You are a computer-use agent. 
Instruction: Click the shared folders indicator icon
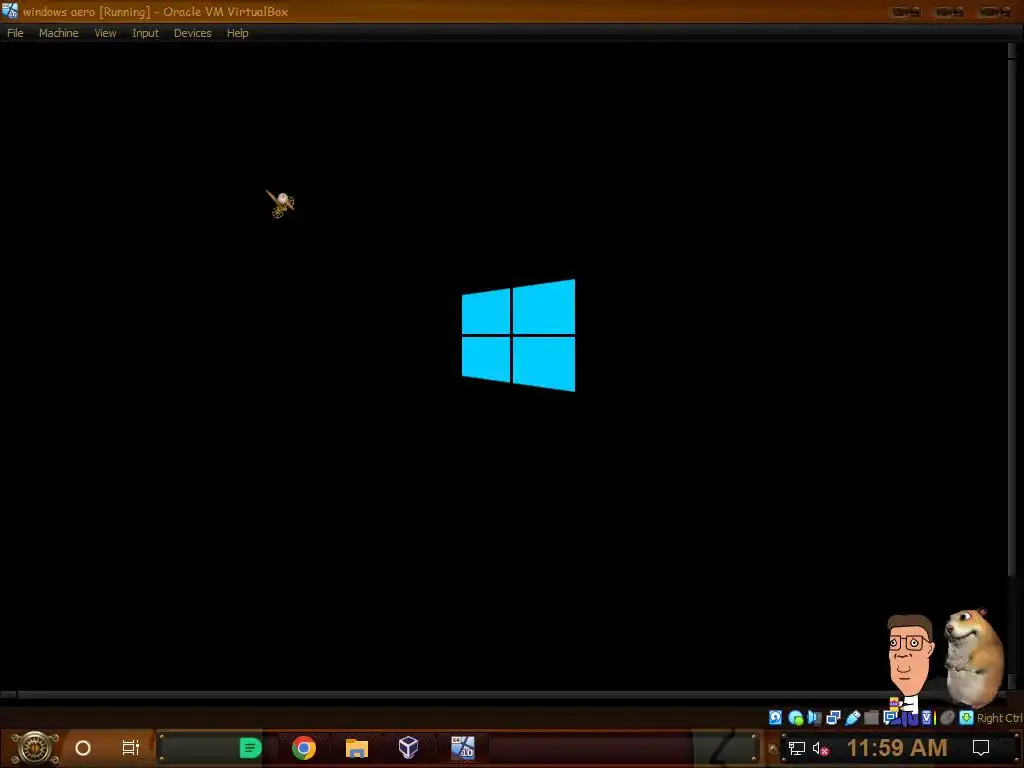[x=871, y=718]
